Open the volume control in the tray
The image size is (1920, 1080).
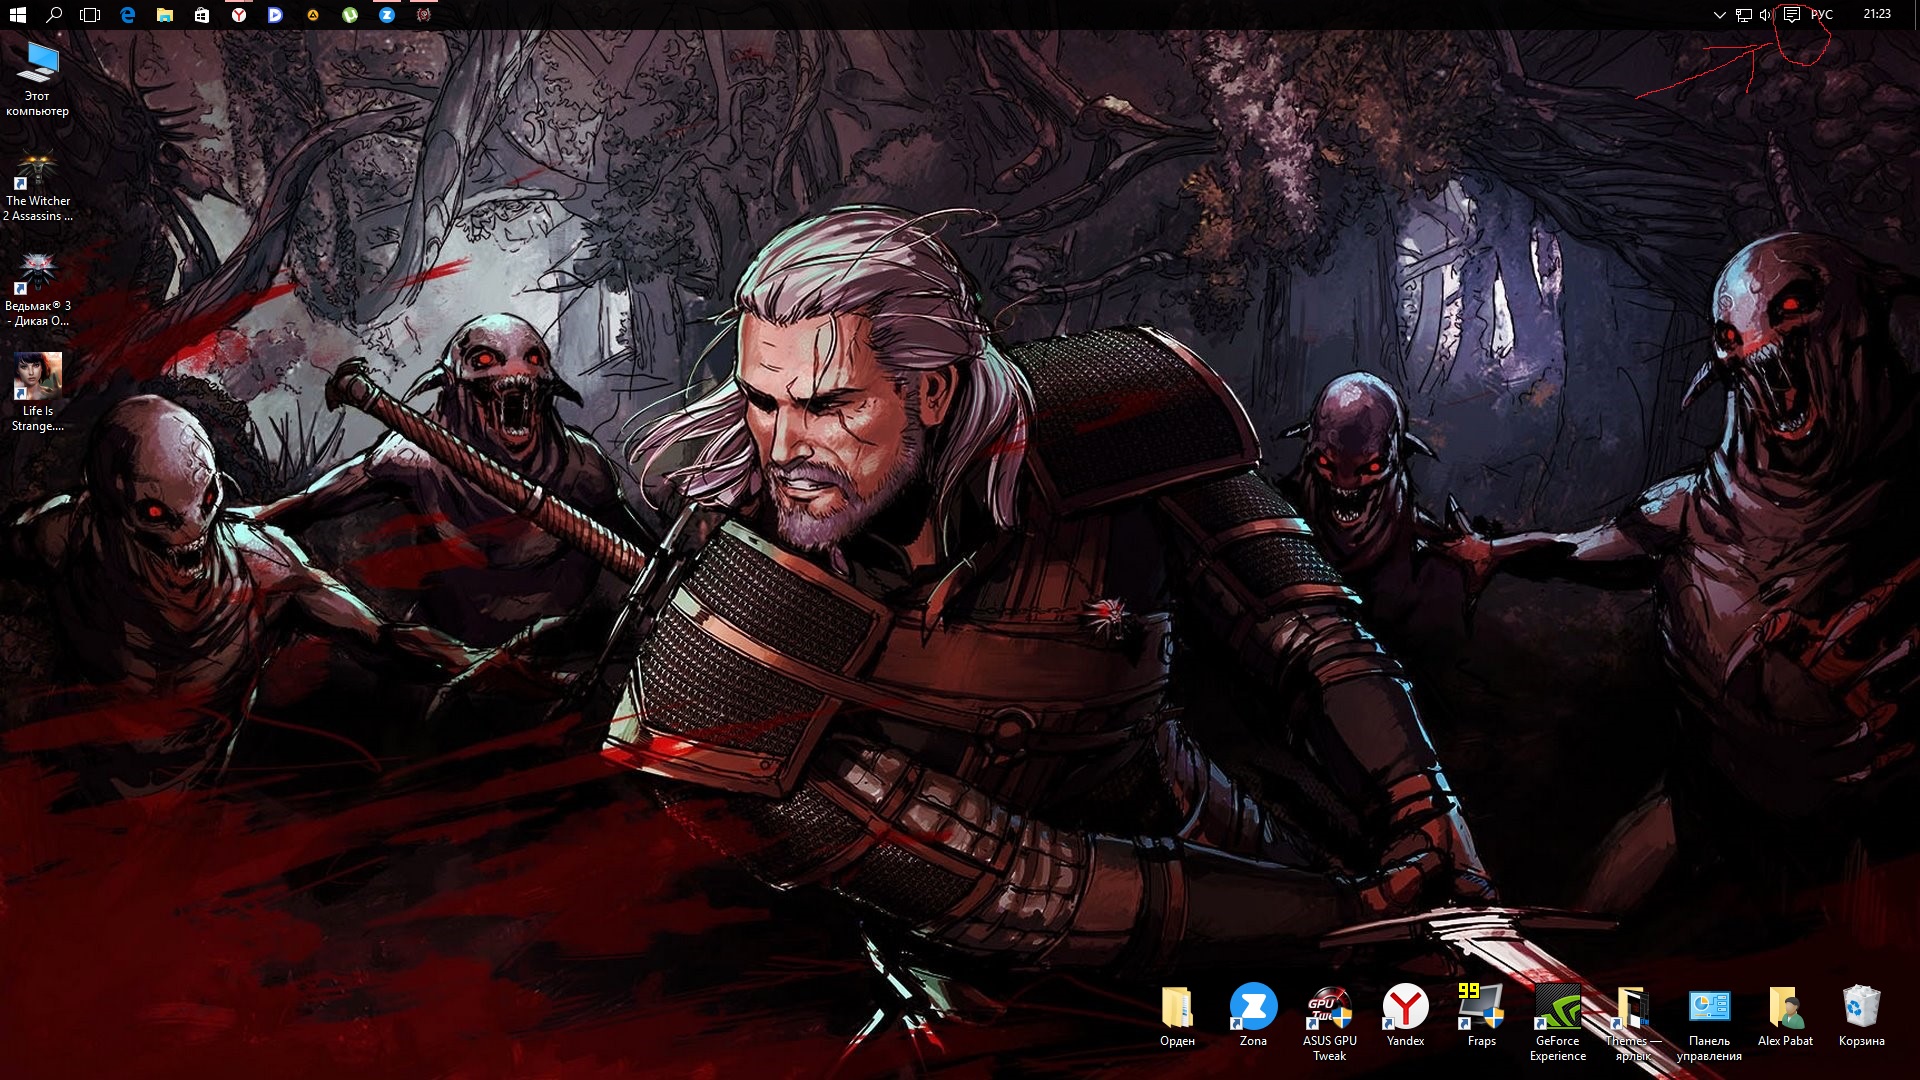[1766, 15]
